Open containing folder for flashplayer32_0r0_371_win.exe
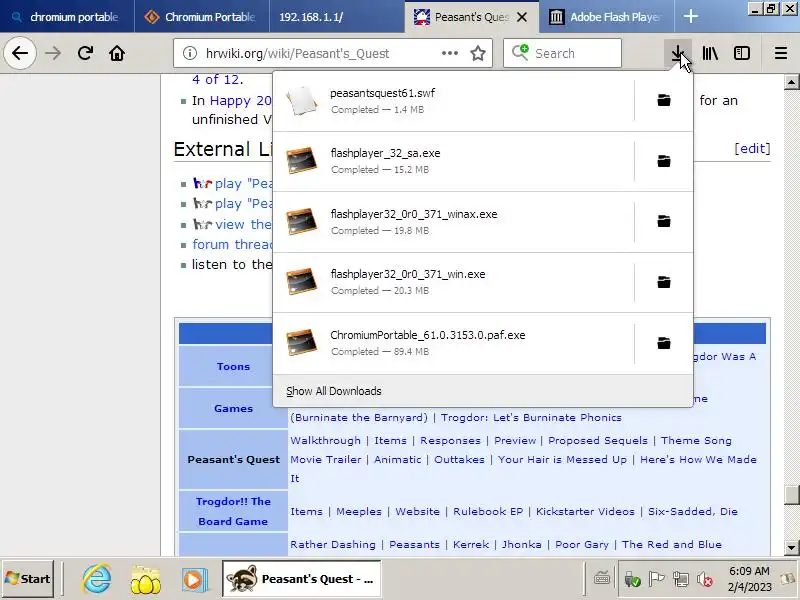The image size is (800, 600). click(x=664, y=282)
